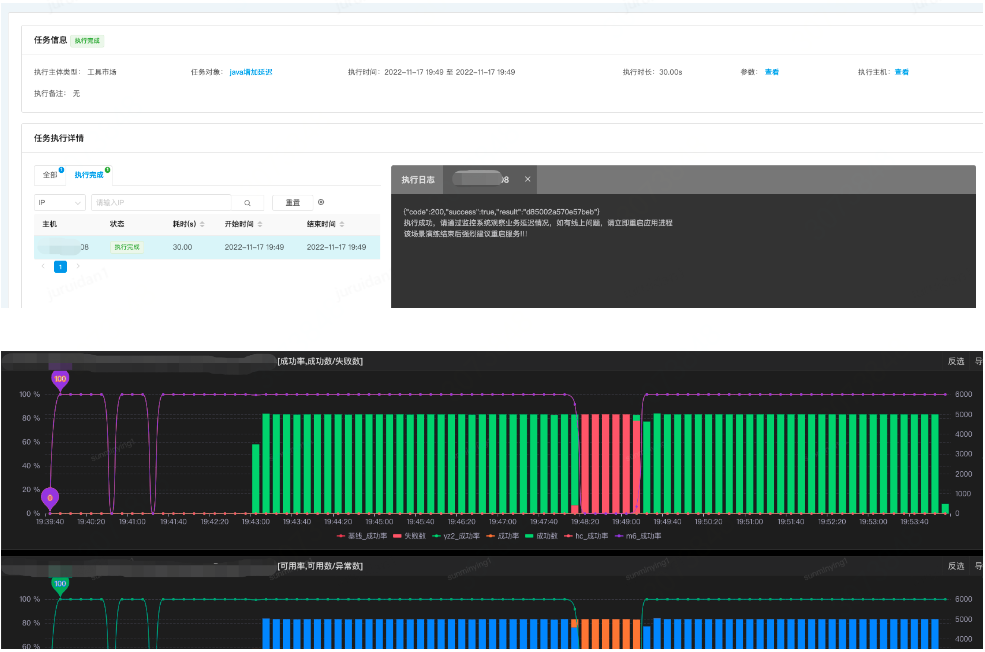The width and height of the screenshot is (985, 652).
Task: Switch to the 全部 tab
Action: click(x=50, y=175)
